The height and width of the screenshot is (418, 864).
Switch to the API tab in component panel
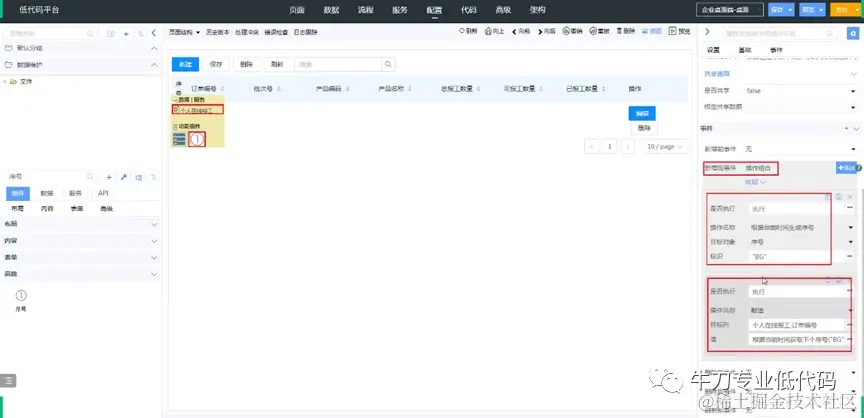tap(103, 193)
